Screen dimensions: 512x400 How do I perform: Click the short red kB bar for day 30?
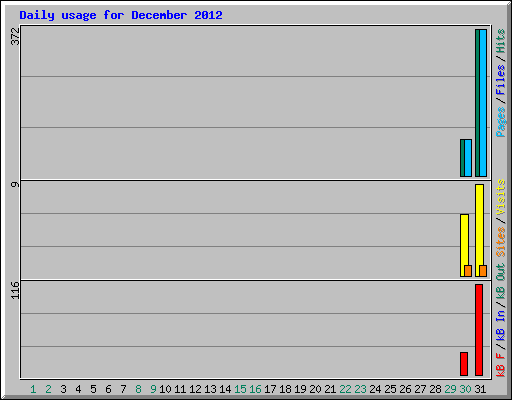tap(464, 364)
